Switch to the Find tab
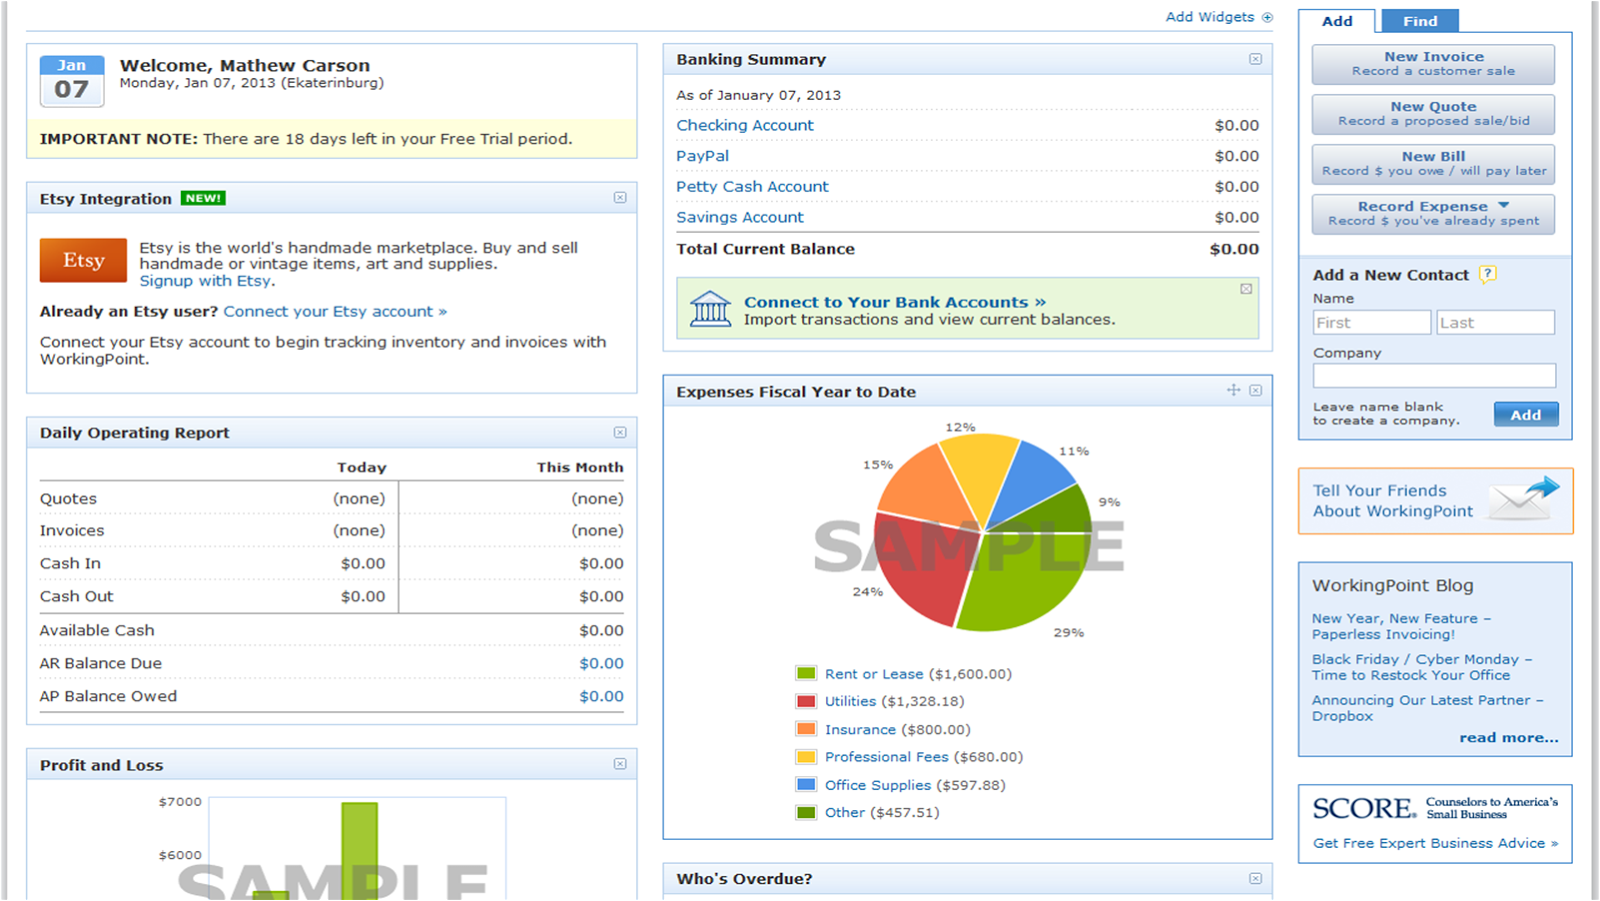This screenshot has height=901, width=1600. point(1419,20)
